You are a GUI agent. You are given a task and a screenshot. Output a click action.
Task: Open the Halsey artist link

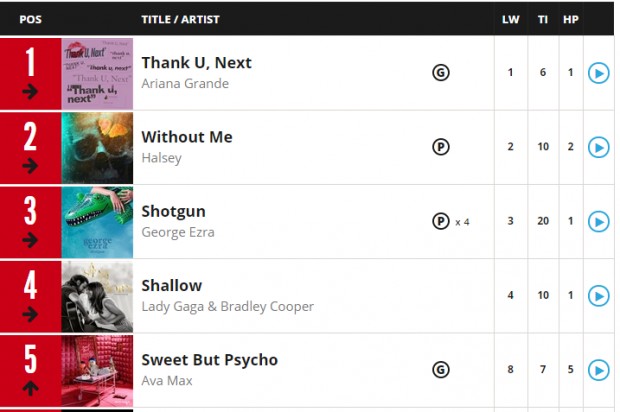(161, 158)
